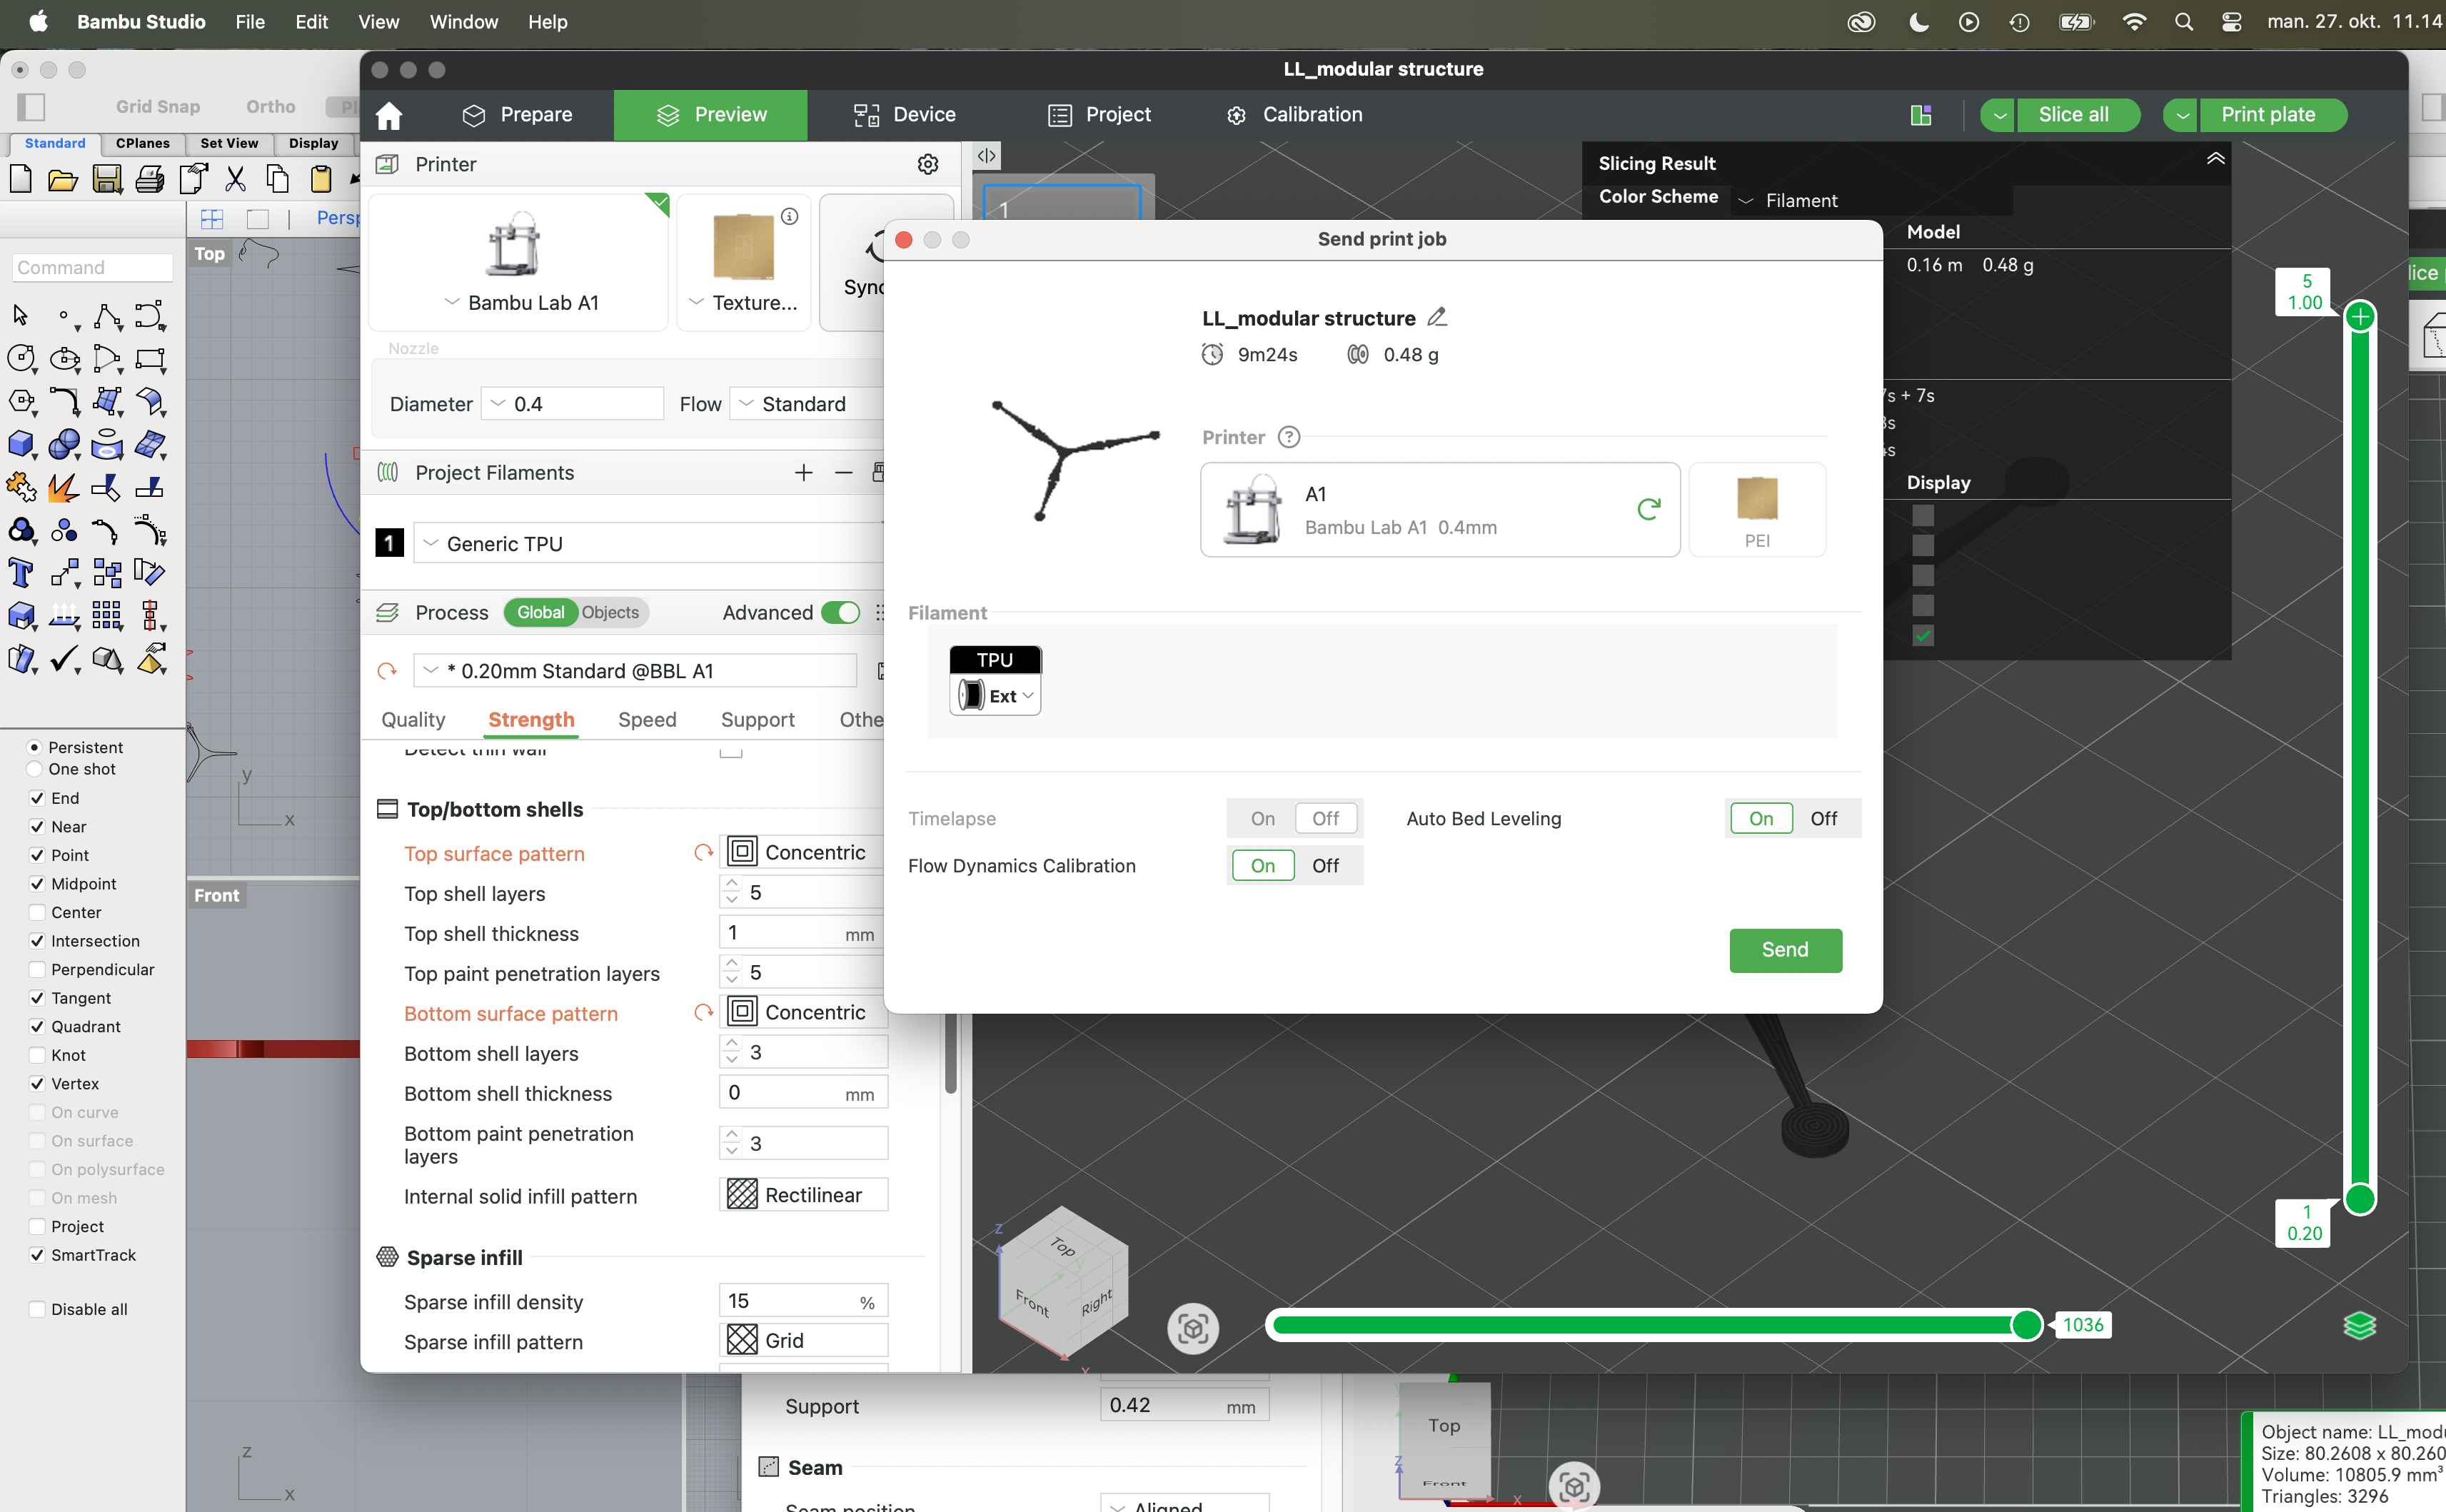This screenshot has height=1512, width=2446.
Task: Turn Flow Dynamics Calibration Off
Action: (x=1325, y=865)
